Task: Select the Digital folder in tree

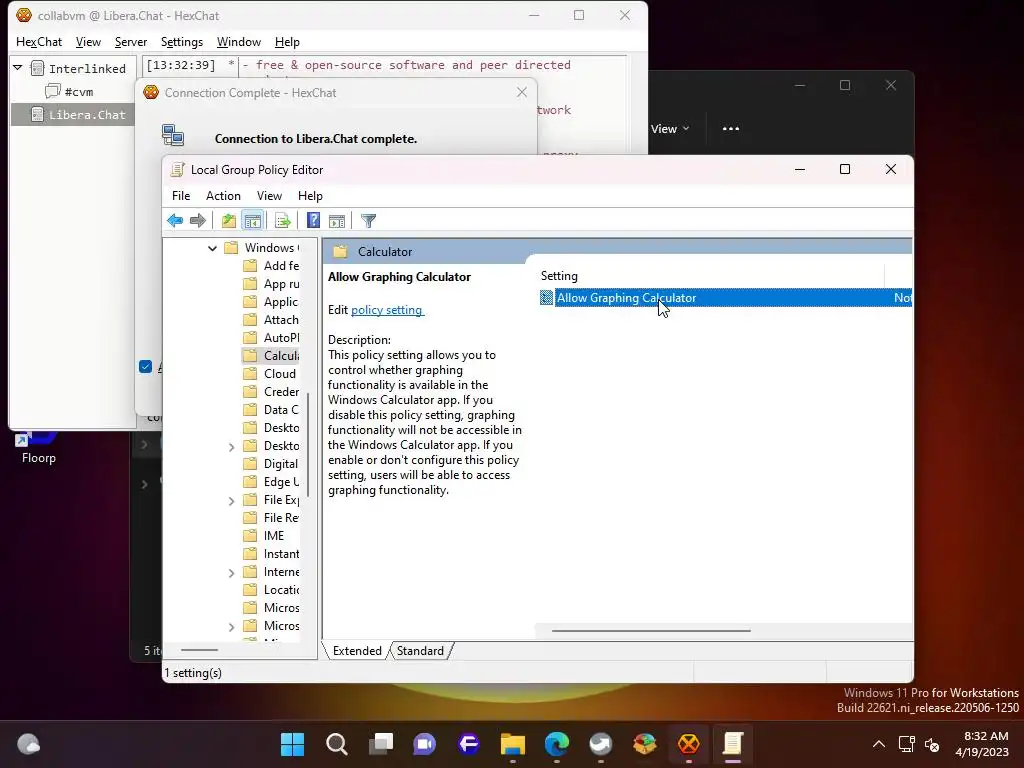Action: [x=270, y=464]
